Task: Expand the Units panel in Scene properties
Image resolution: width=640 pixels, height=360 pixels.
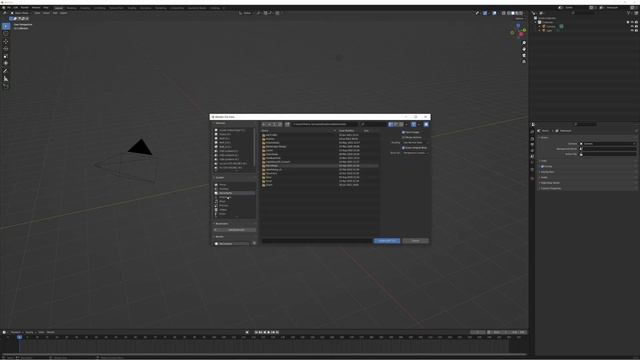Action: [544, 161]
